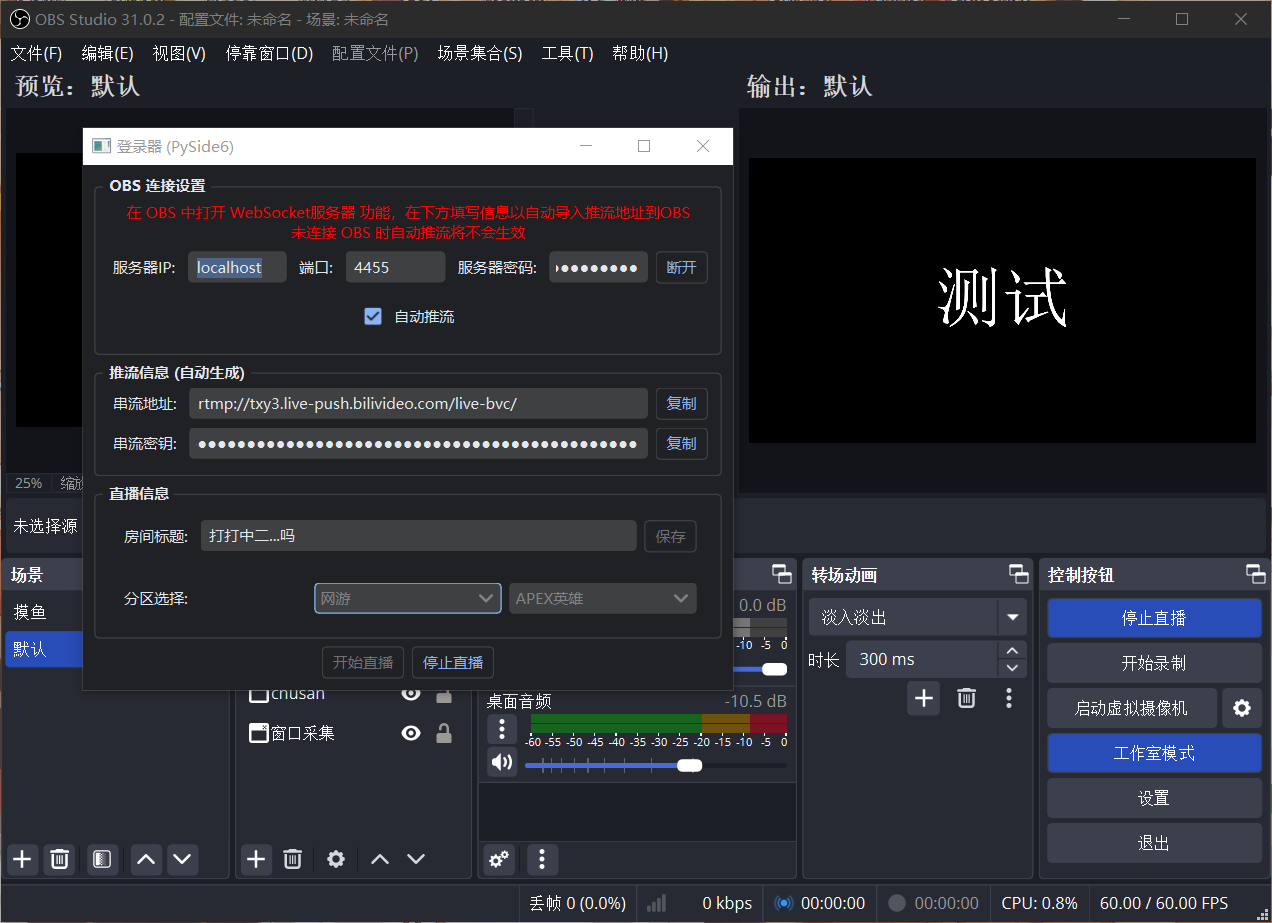Open the 文件(F) menu
The height and width of the screenshot is (923, 1272).
tap(36, 53)
